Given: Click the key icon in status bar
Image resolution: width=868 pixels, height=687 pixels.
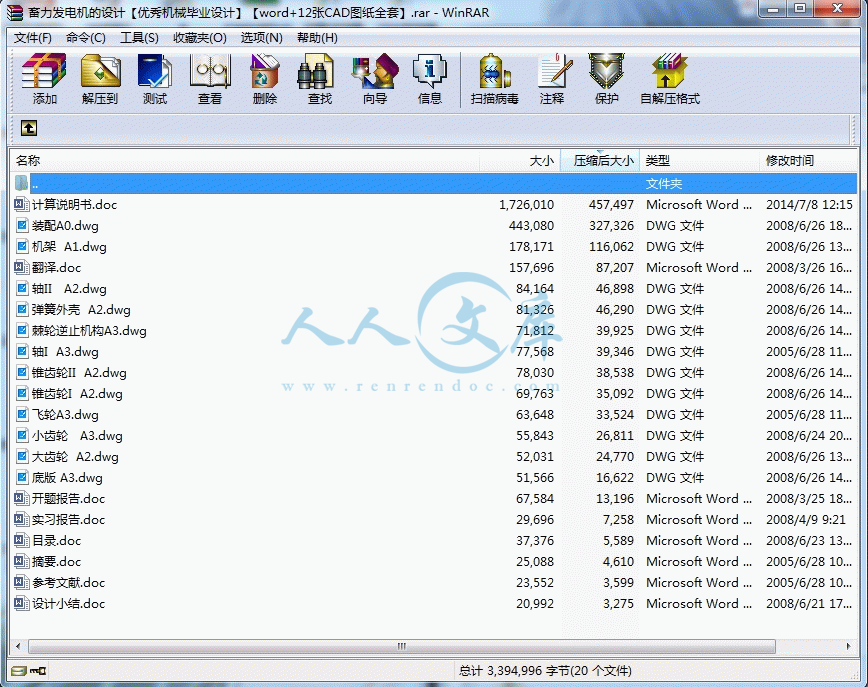Looking at the screenshot, I should tap(38, 671).
